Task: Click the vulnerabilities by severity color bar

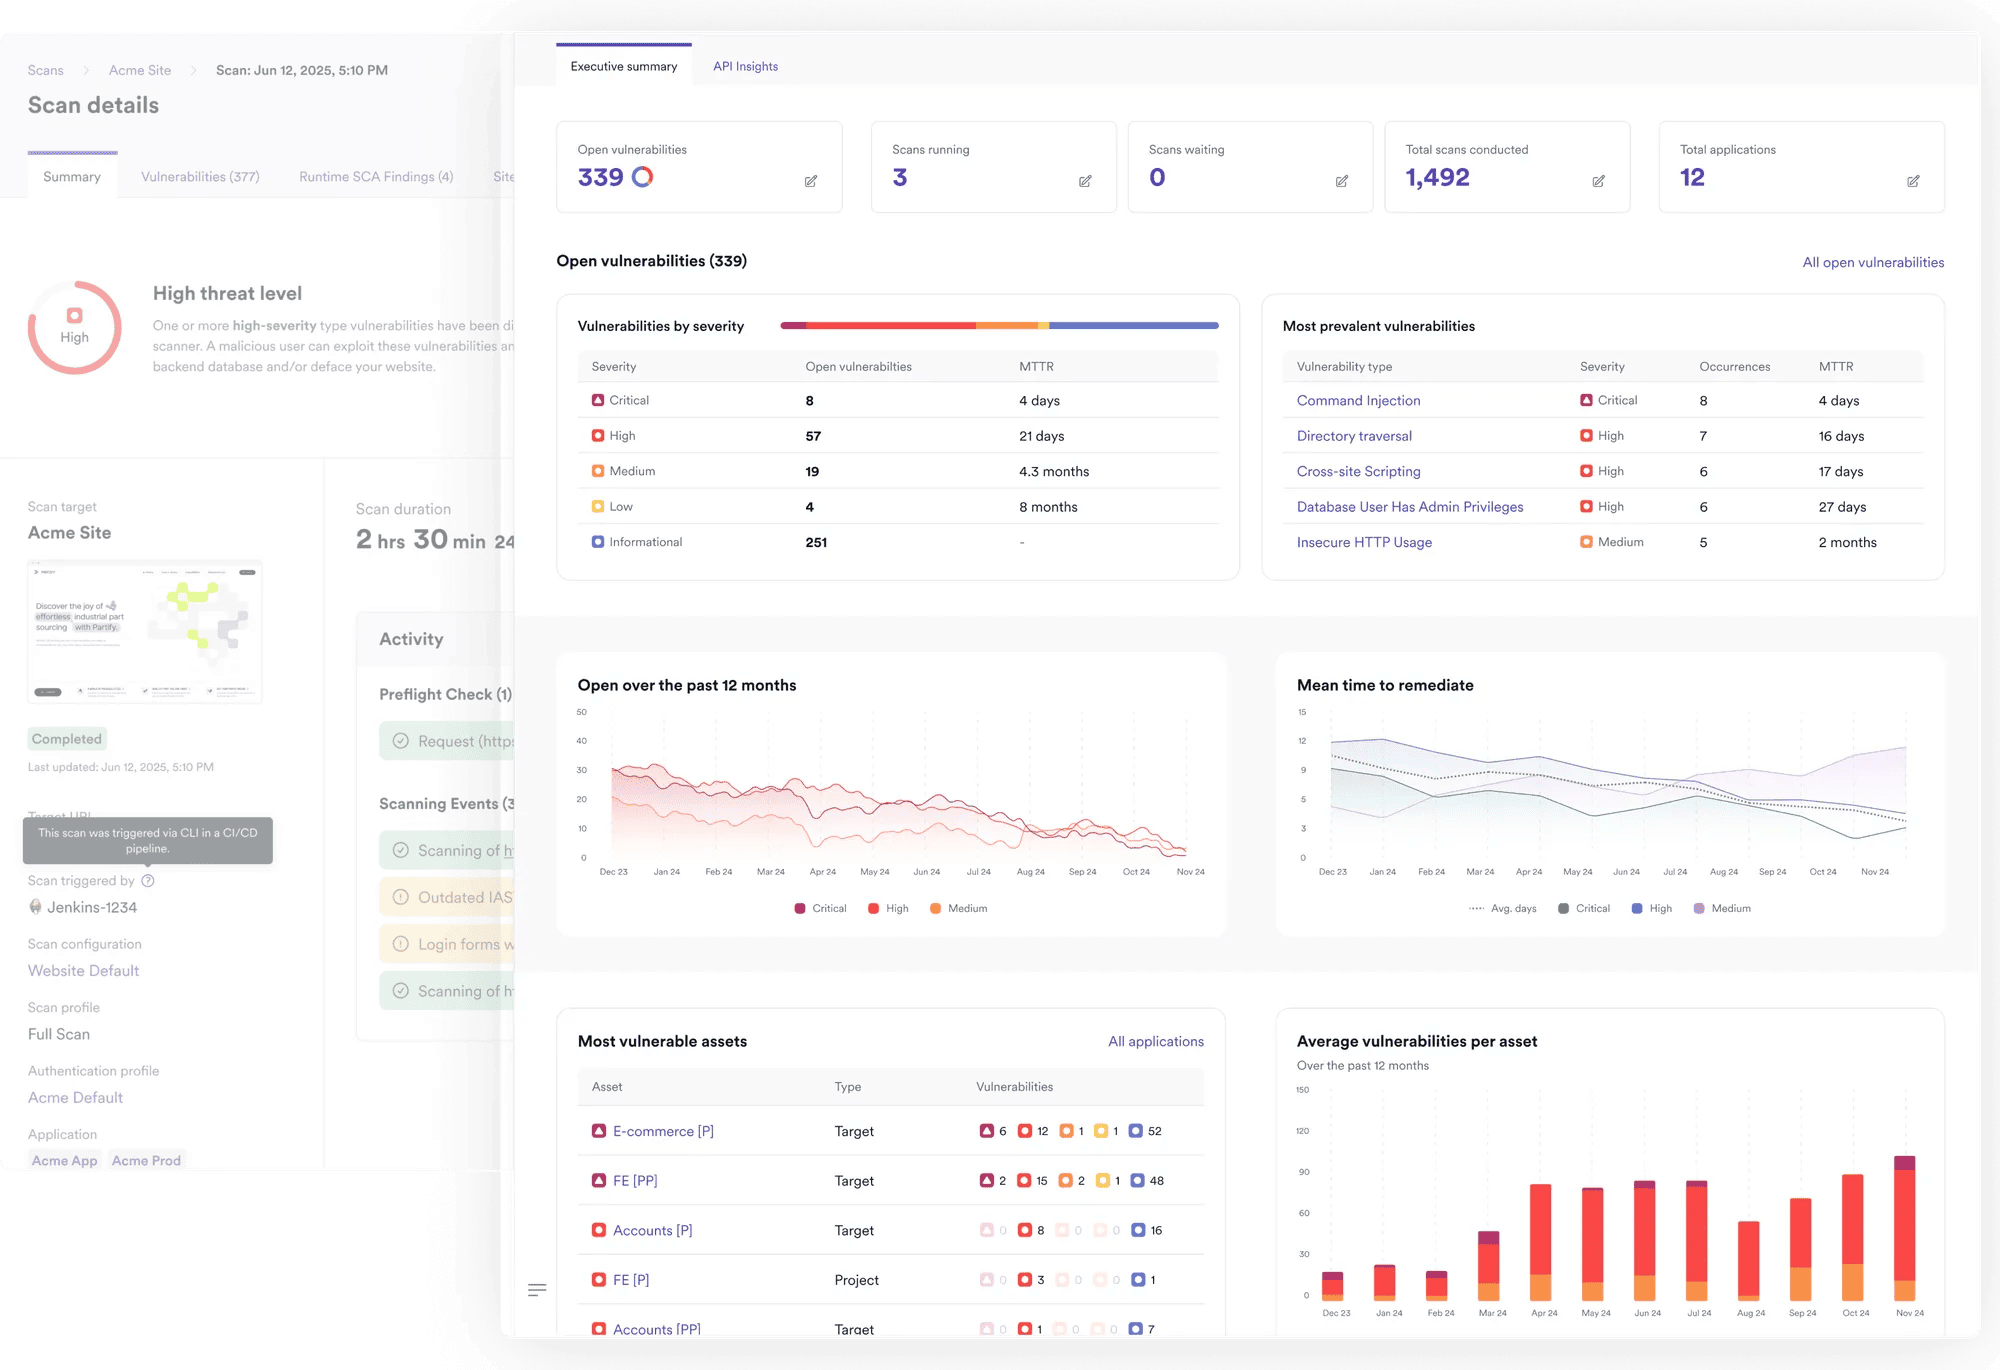Action: pyautogui.click(x=998, y=325)
